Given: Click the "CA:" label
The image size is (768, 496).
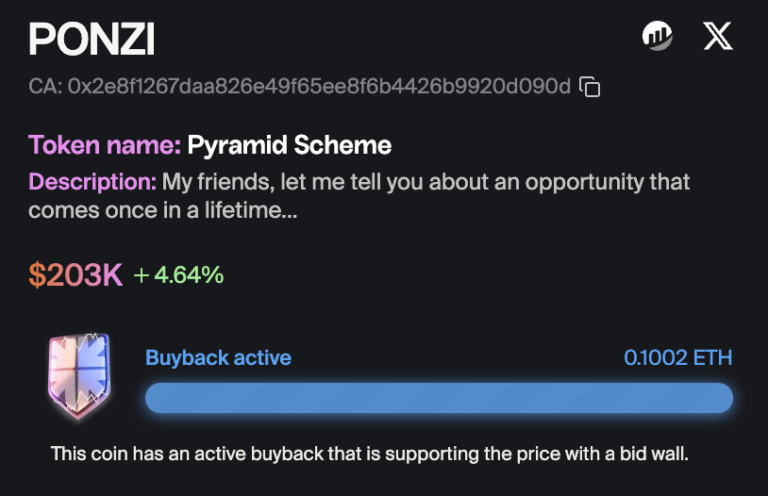Looking at the screenshot, I should [x=45, y=87].
